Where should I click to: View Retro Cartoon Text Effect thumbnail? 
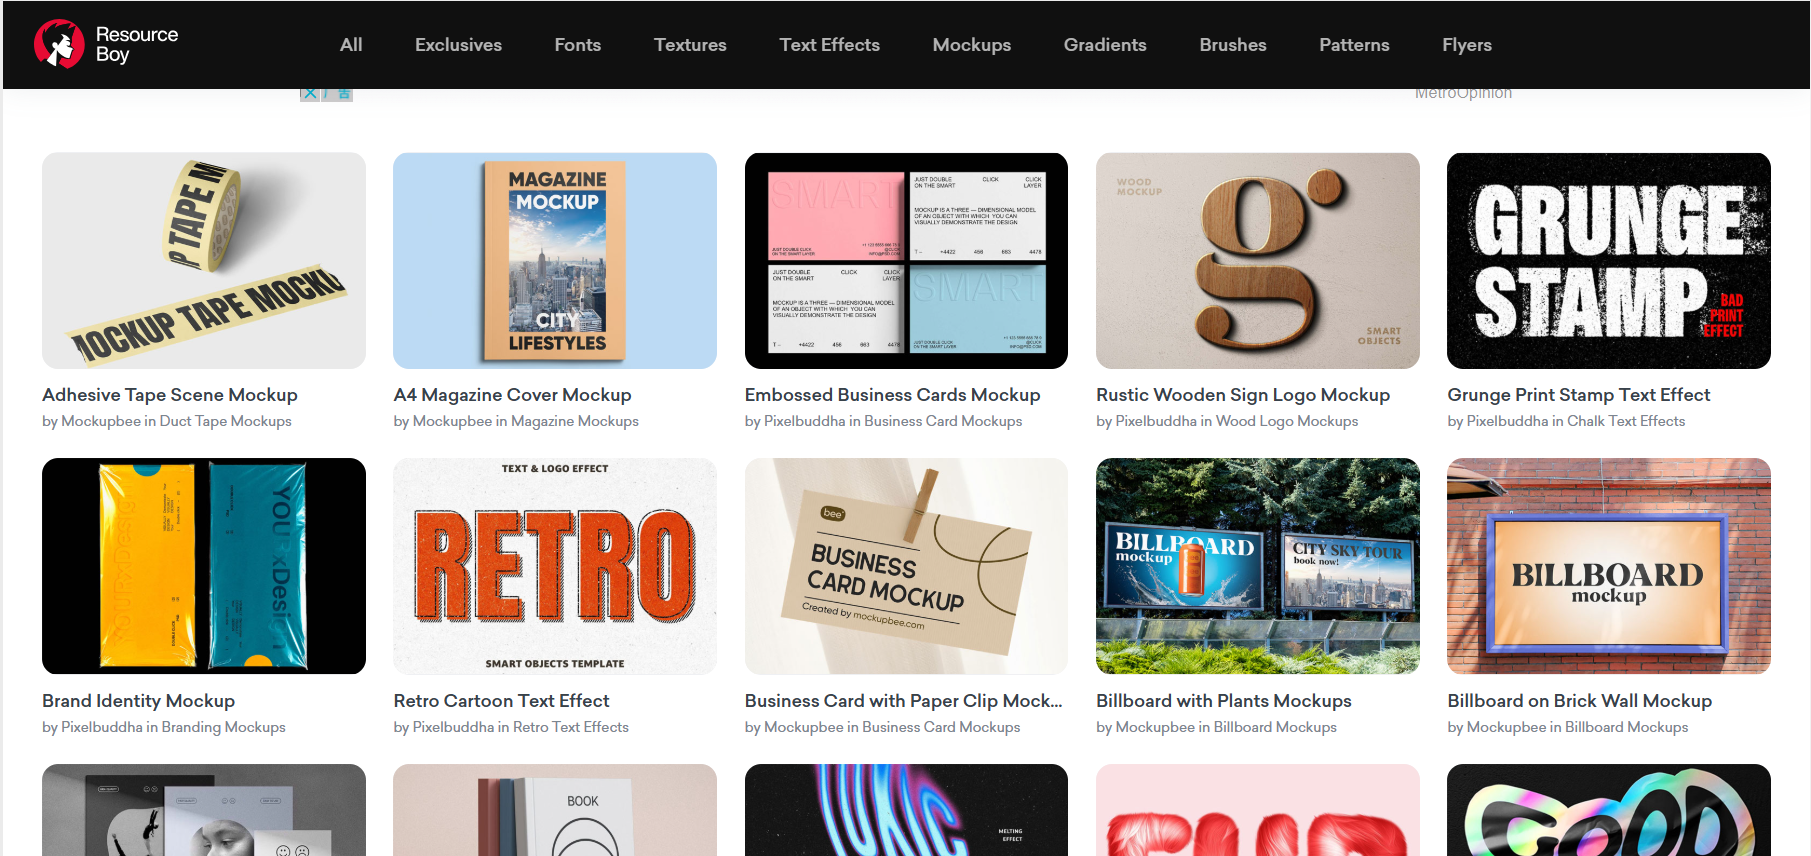(x=555, y=566)
